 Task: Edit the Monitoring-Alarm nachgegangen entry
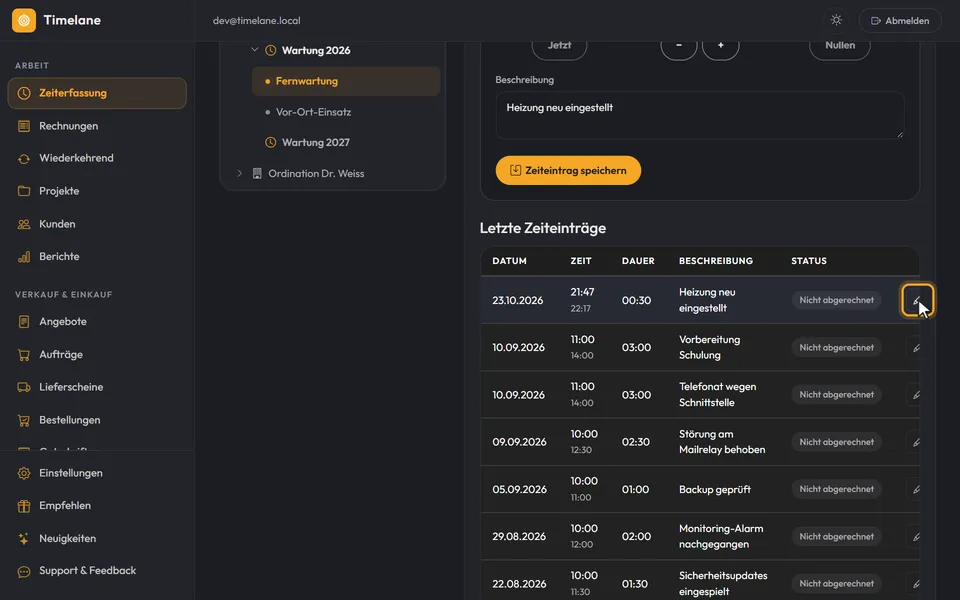[x=914, y=536]
